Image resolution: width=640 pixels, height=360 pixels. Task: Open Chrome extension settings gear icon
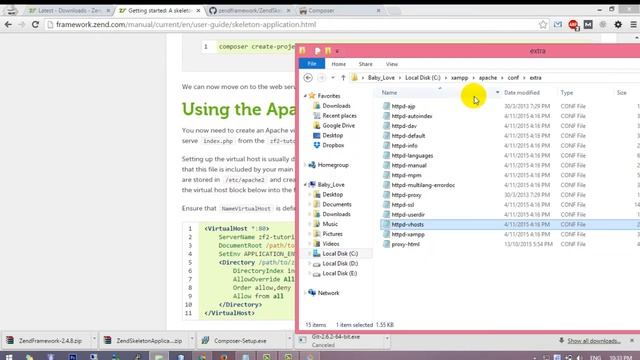[618, 24]
